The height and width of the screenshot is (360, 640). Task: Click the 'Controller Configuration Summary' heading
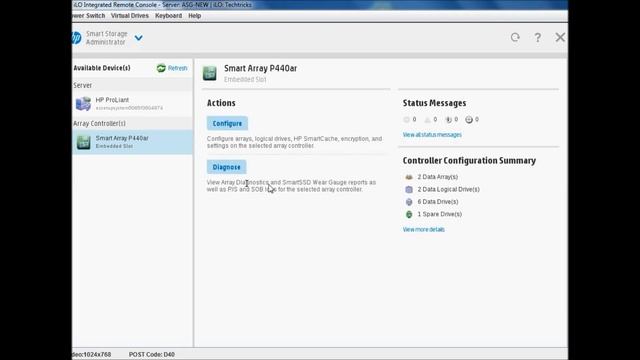pyautogui.click(x=469, y=160)
